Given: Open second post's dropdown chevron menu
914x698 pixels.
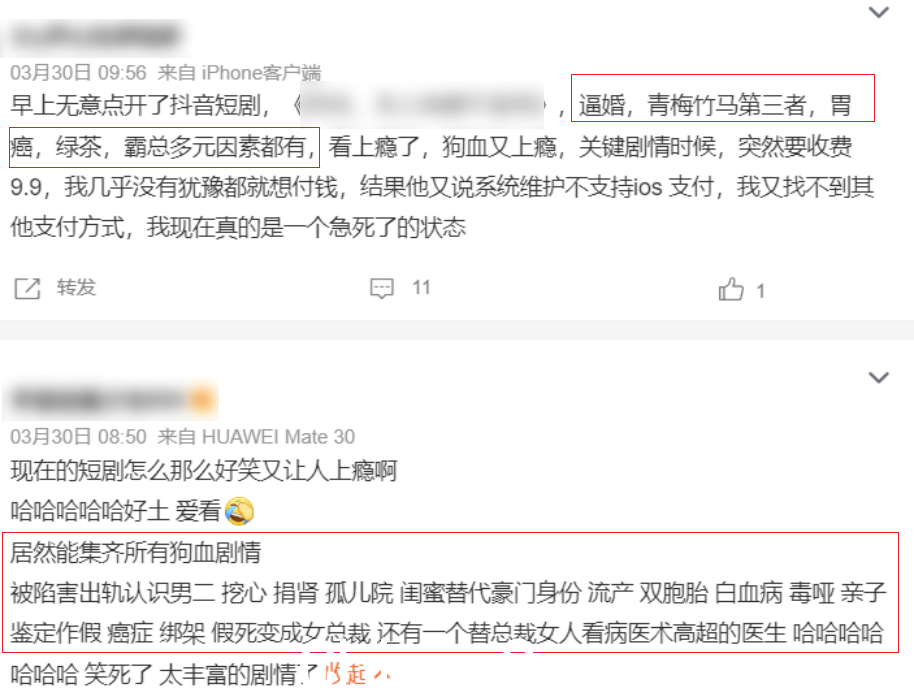Looking at the screenshot, I should click(878, 377).
